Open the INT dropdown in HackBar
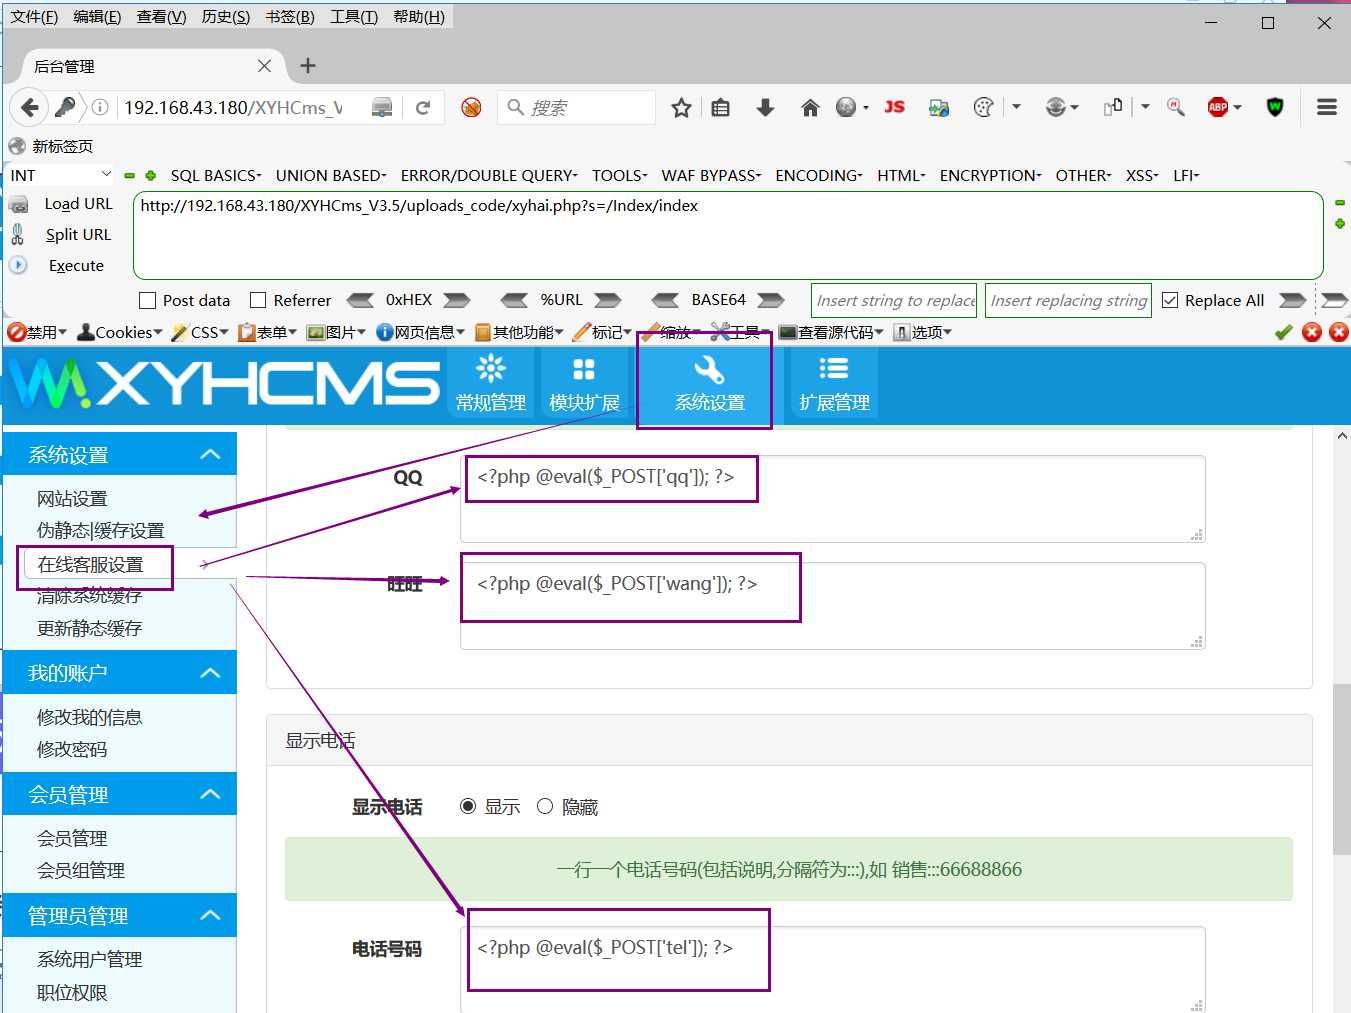Image resolution: width=1351 pixels, height=1013 pixels. pyautogui.click(x=60, y=175)
